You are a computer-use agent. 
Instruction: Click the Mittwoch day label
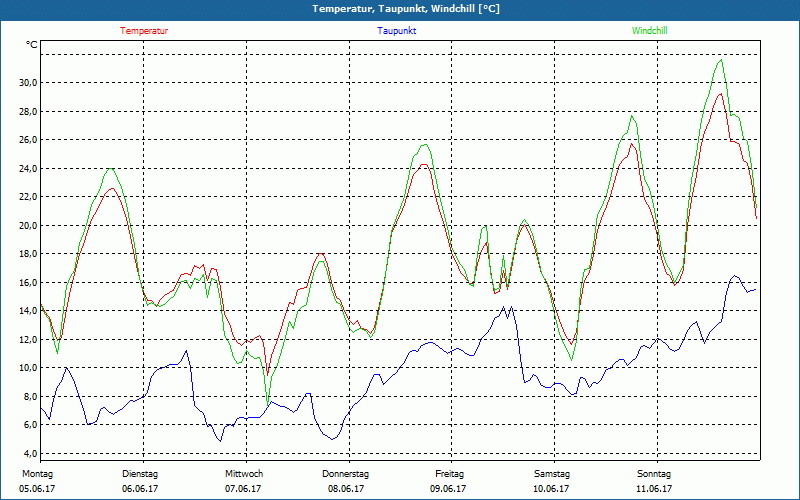tap(244, 474)
